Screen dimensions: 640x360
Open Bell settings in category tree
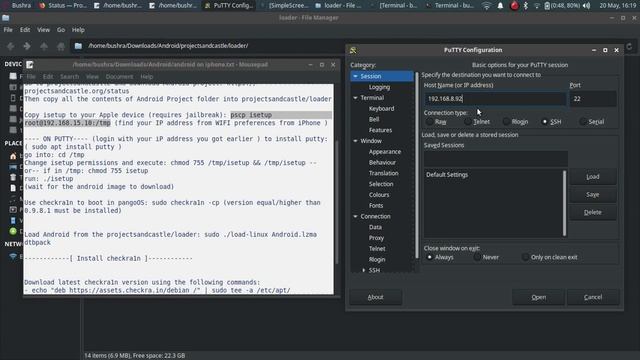374,119
